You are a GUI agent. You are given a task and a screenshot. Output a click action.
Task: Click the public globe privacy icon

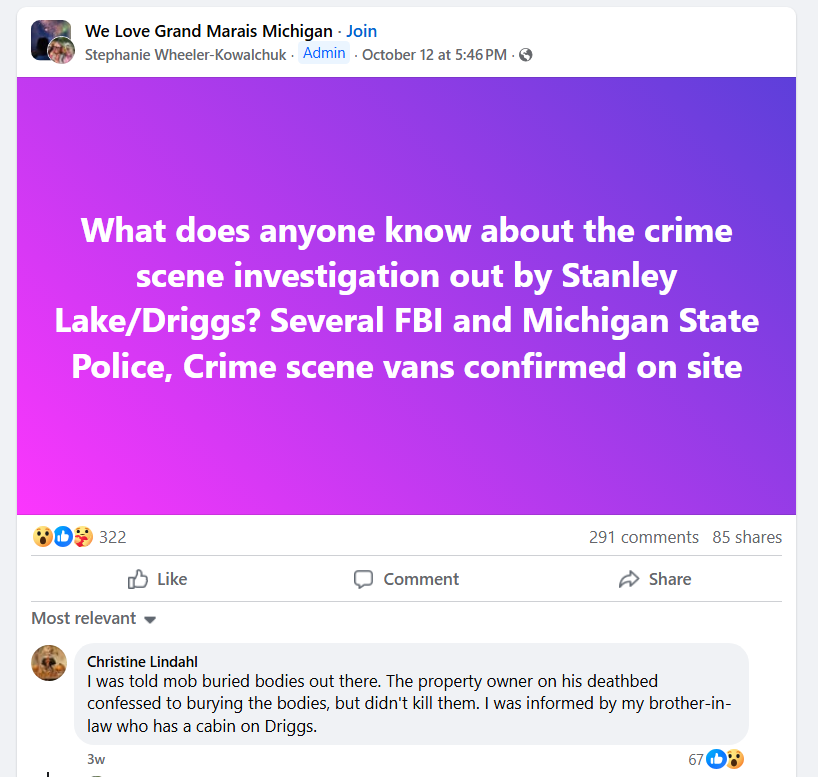(x=526, y=55)
